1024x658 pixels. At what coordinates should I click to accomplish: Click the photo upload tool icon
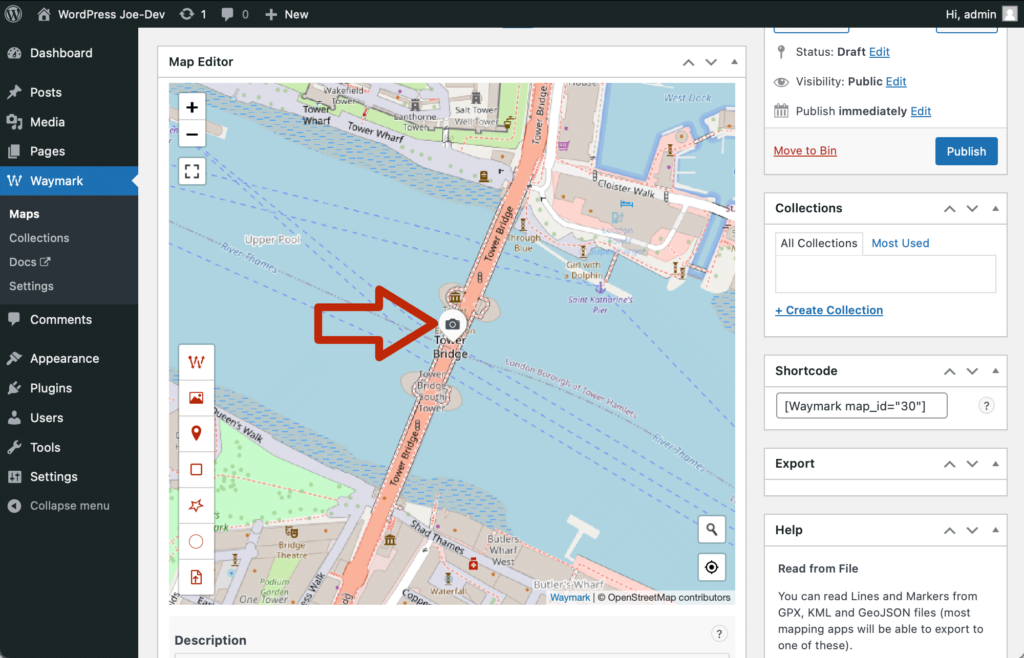point(196,397)
